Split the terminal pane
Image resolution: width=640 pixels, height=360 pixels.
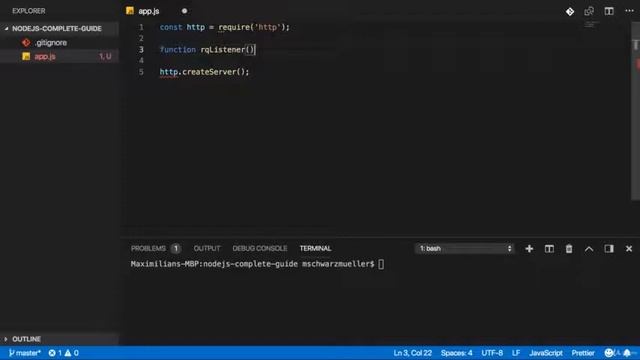[x=549, y=249]
